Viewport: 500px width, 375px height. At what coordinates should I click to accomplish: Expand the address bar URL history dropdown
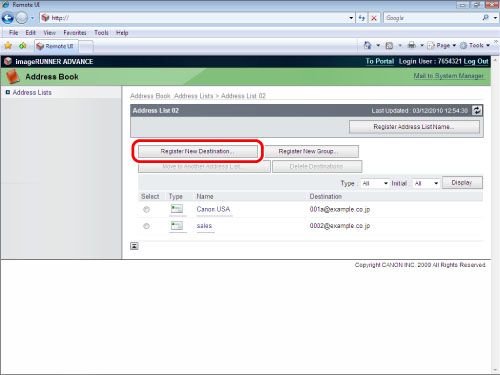tap(351, 18)
